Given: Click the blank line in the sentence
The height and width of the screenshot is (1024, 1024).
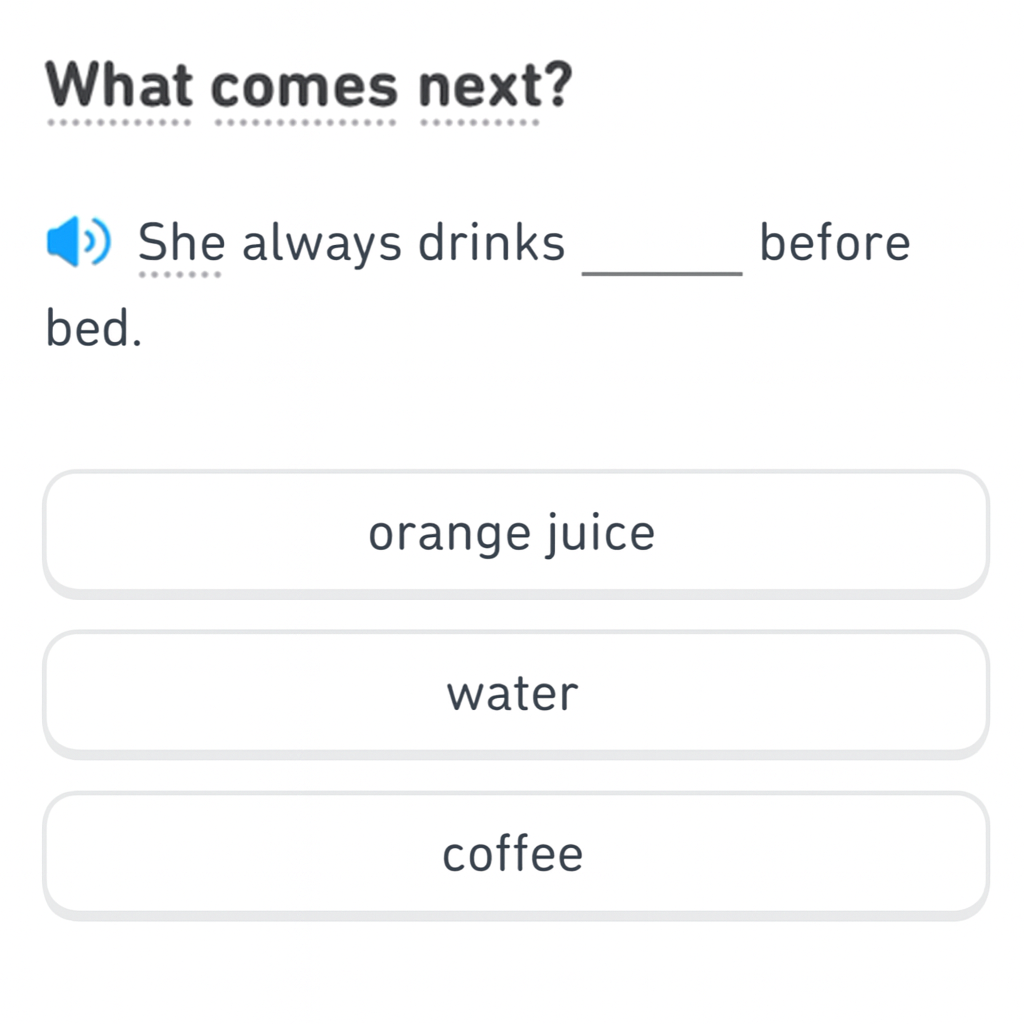Looking at the screenshot, I should pyautogui.click(x=662, y=268).
